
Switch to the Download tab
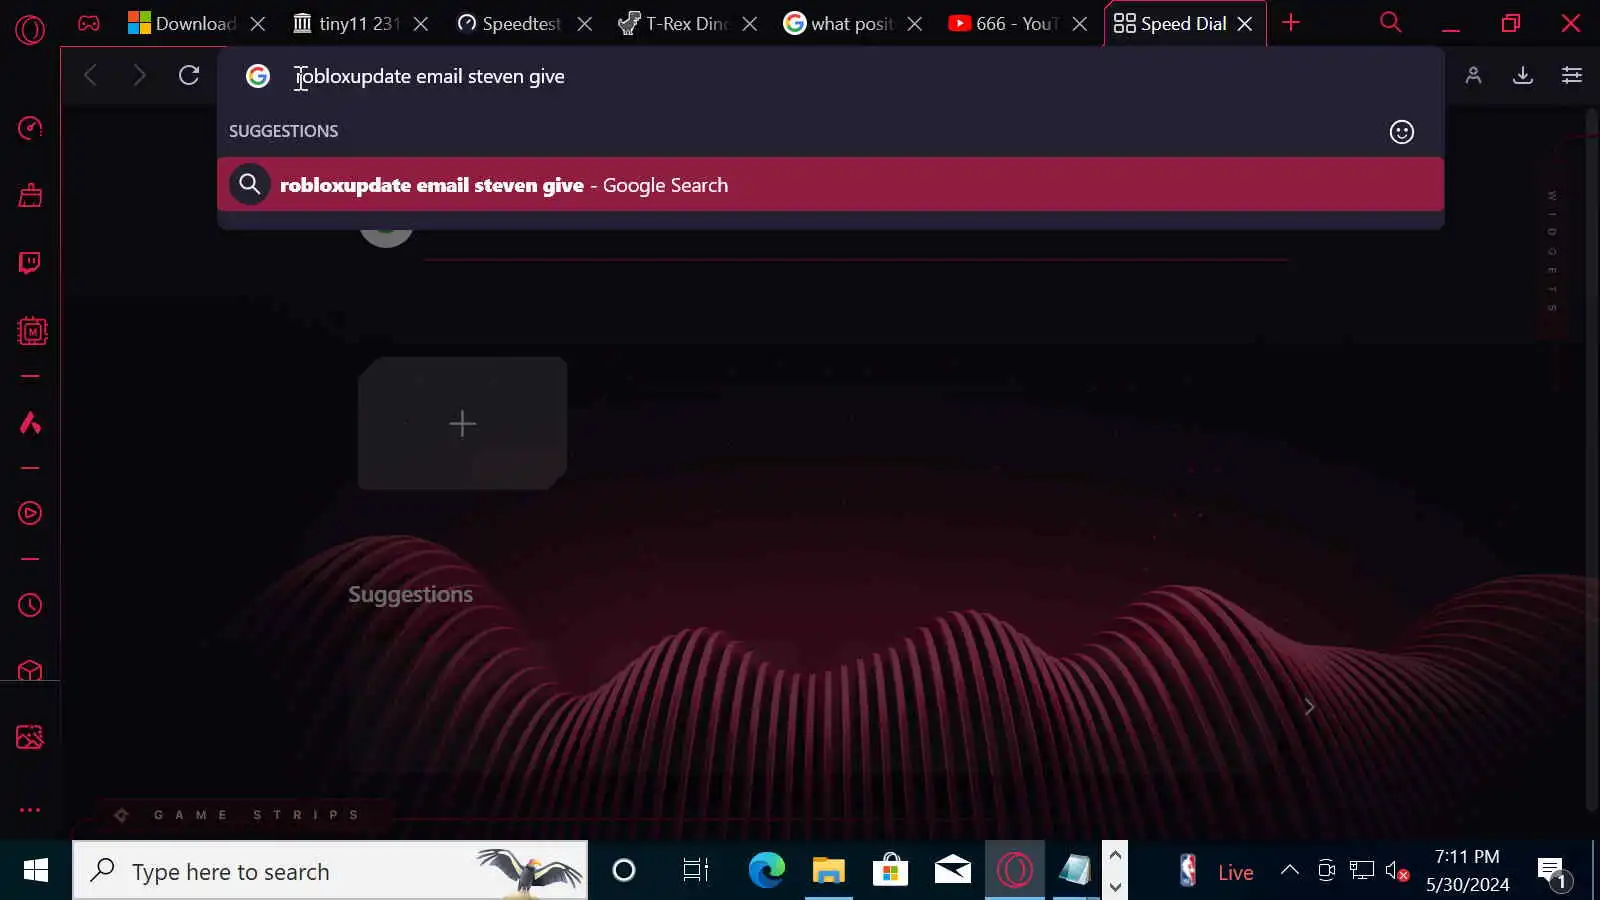182,23
